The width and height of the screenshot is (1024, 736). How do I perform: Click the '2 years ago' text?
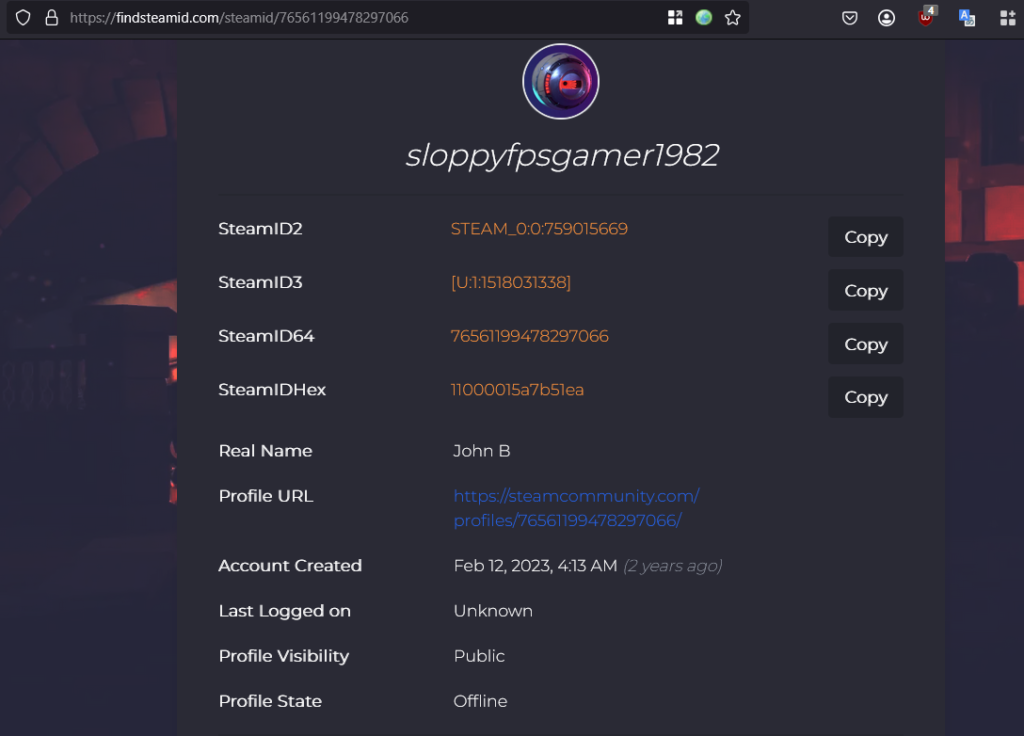(673, 566)
